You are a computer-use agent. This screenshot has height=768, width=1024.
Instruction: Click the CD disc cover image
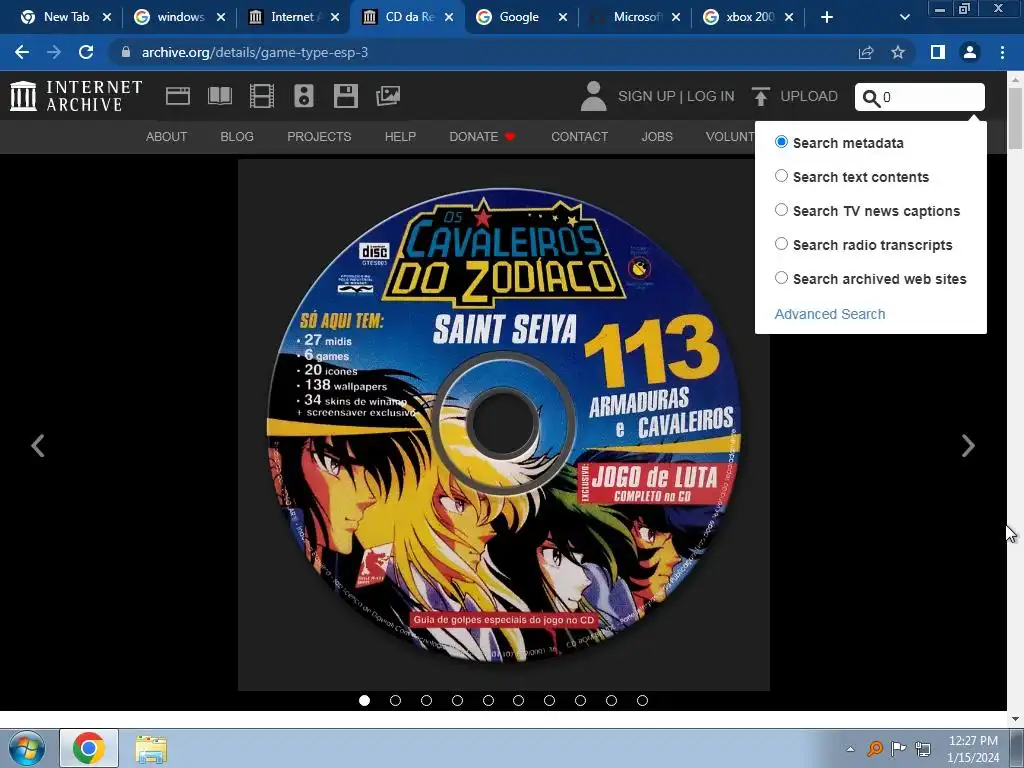click(504, 425)
